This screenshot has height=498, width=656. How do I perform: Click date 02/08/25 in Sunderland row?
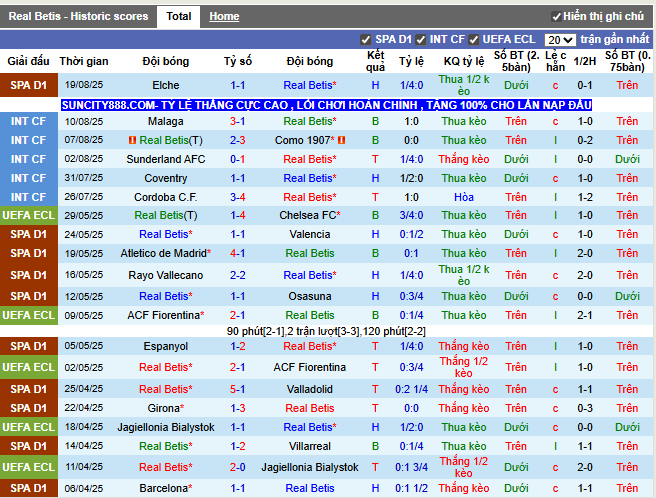pos(84,159)
